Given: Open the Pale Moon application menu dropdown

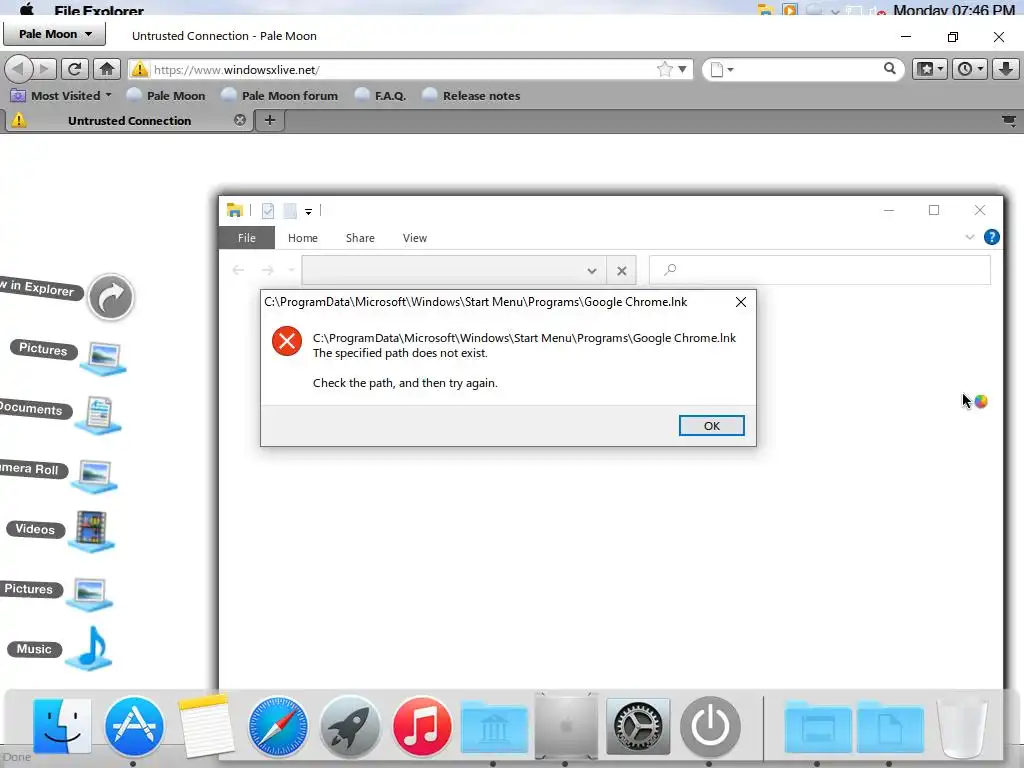Looking at the screenshot, I should 54,34.
